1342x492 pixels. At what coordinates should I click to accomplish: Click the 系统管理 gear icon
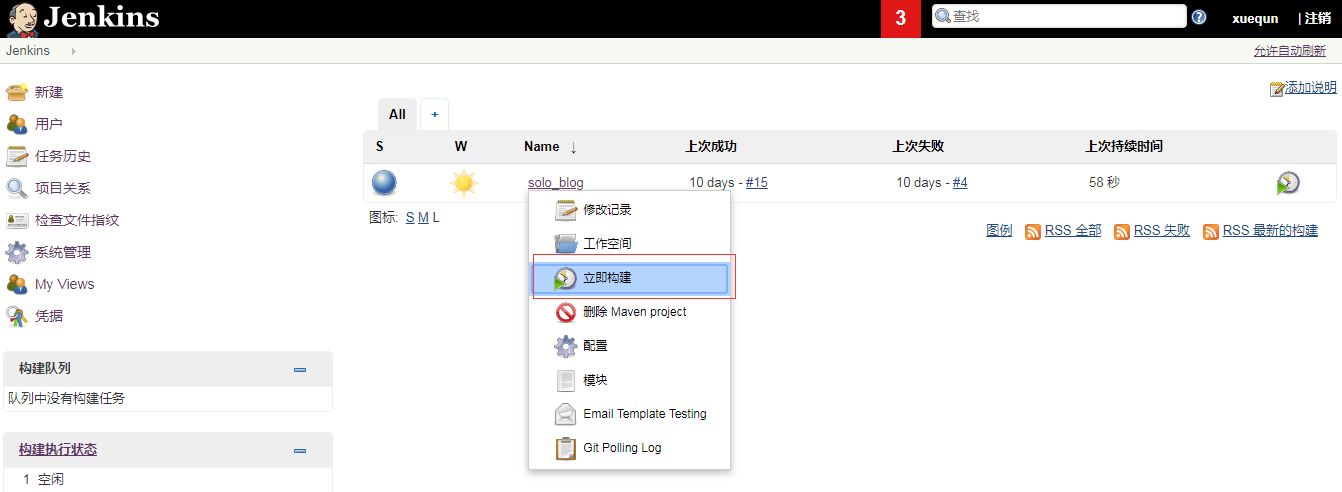(17, 252)
